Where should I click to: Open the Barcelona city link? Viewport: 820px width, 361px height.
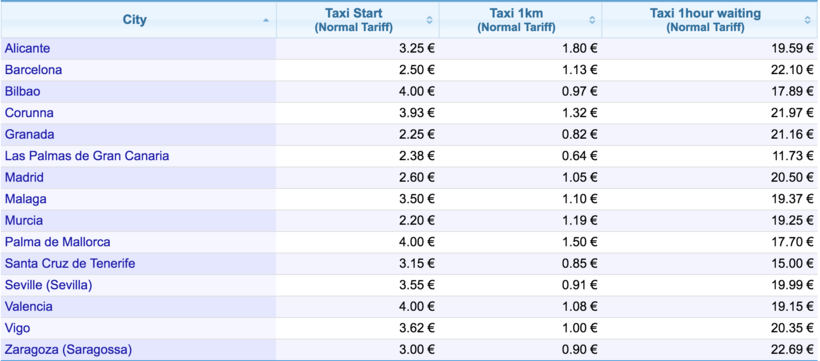(33, 70)
